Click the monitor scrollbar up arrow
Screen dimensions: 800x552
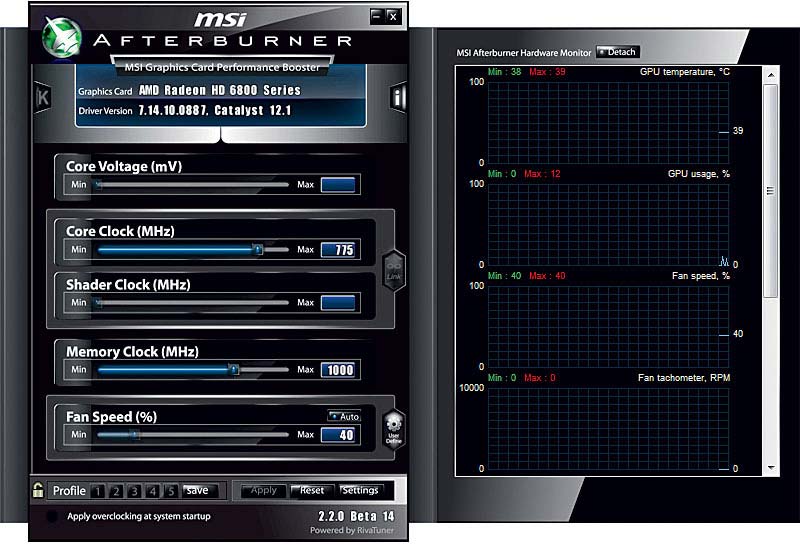(771, 75)
